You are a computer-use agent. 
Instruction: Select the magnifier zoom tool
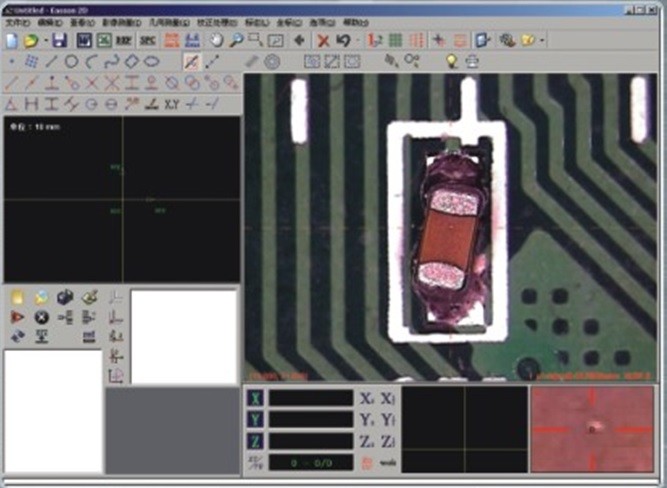(x=236, y=40)
